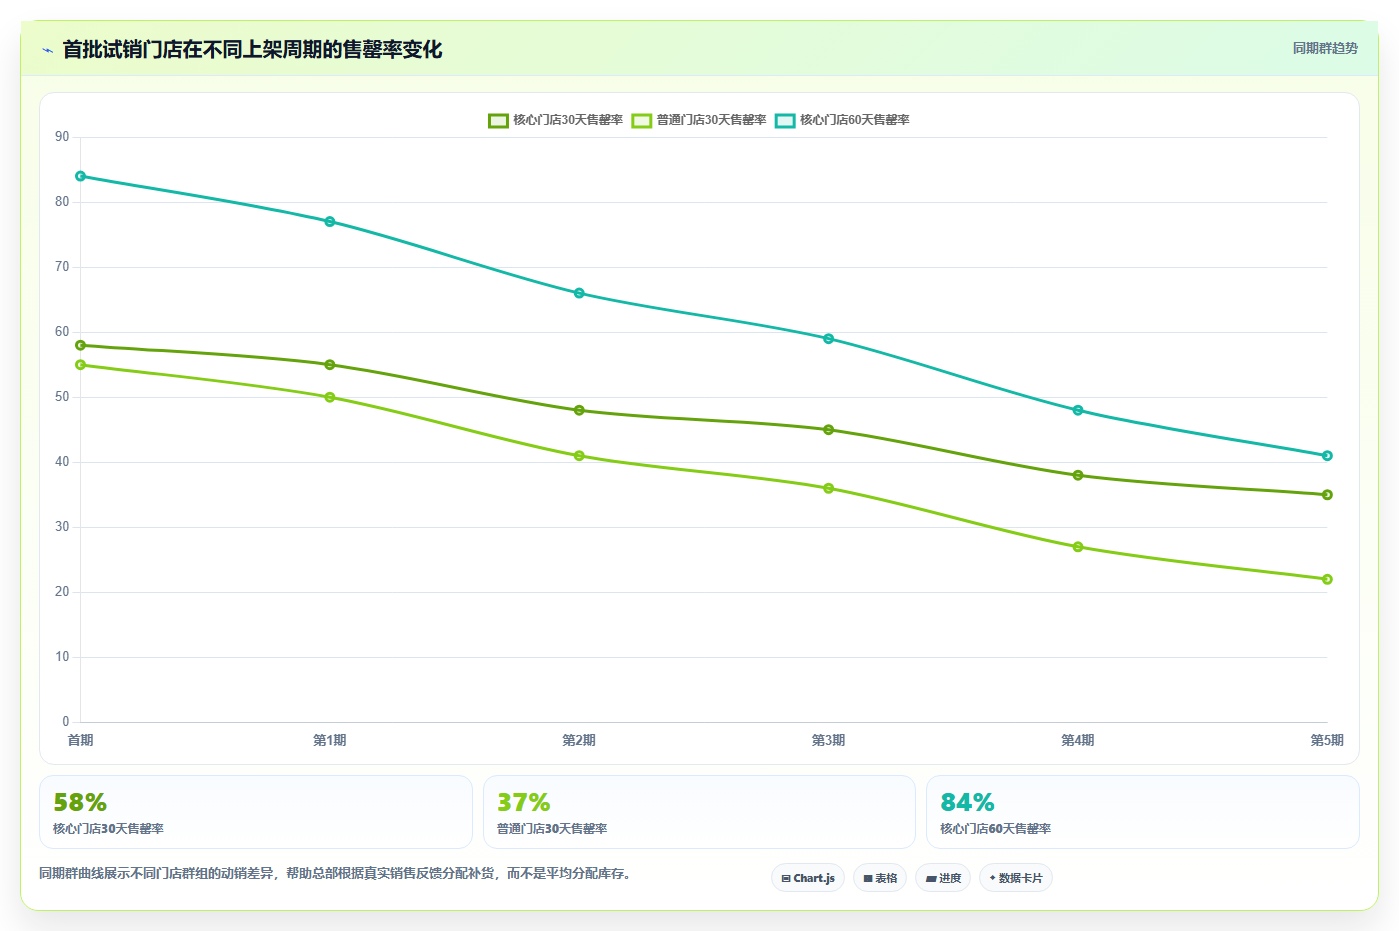
Task: Click the dark green 核心门店30天 point at 第3期
Action: [829, 430]
